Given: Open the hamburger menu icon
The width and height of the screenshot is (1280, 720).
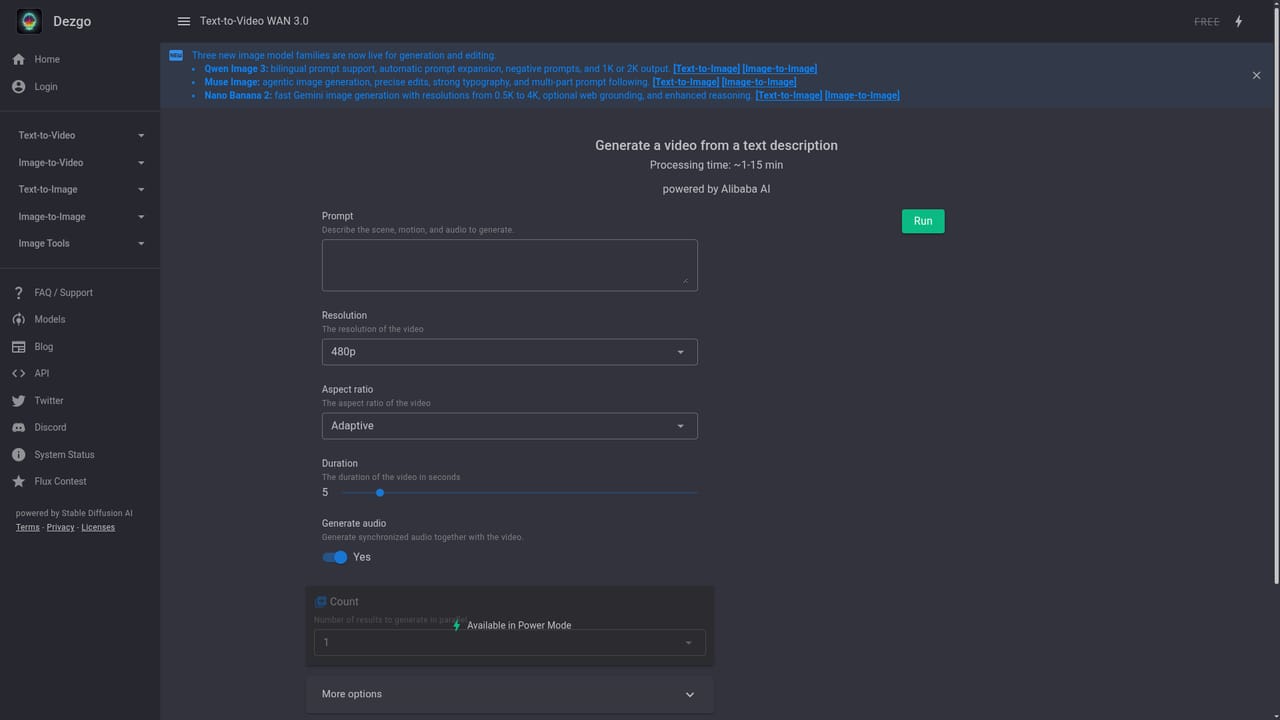Looking at the screenshot, I should (x=184, y=21).
